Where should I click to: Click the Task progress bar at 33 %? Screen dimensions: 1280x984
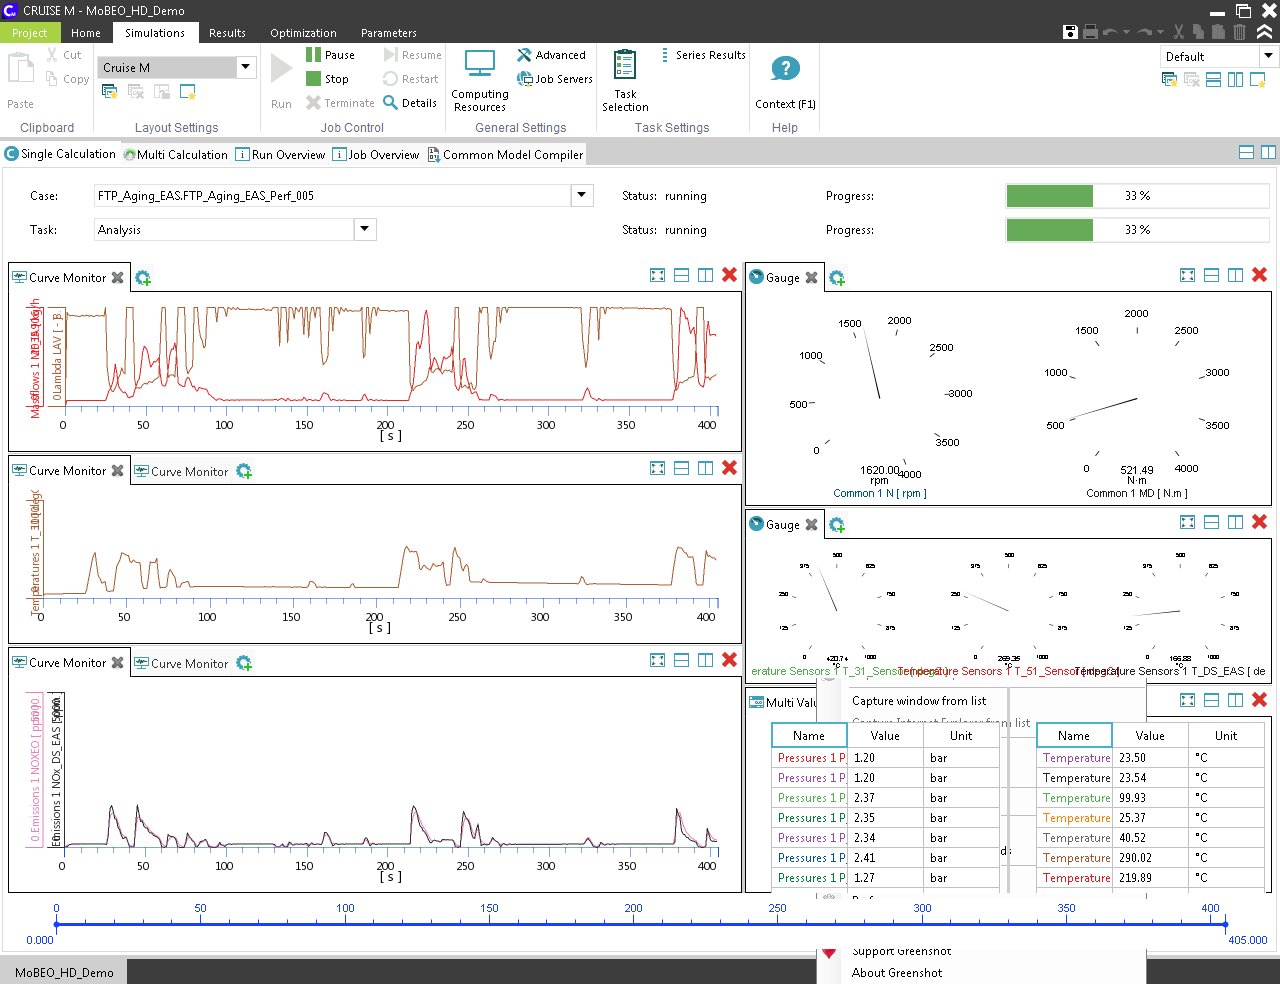click(1138, 230)
